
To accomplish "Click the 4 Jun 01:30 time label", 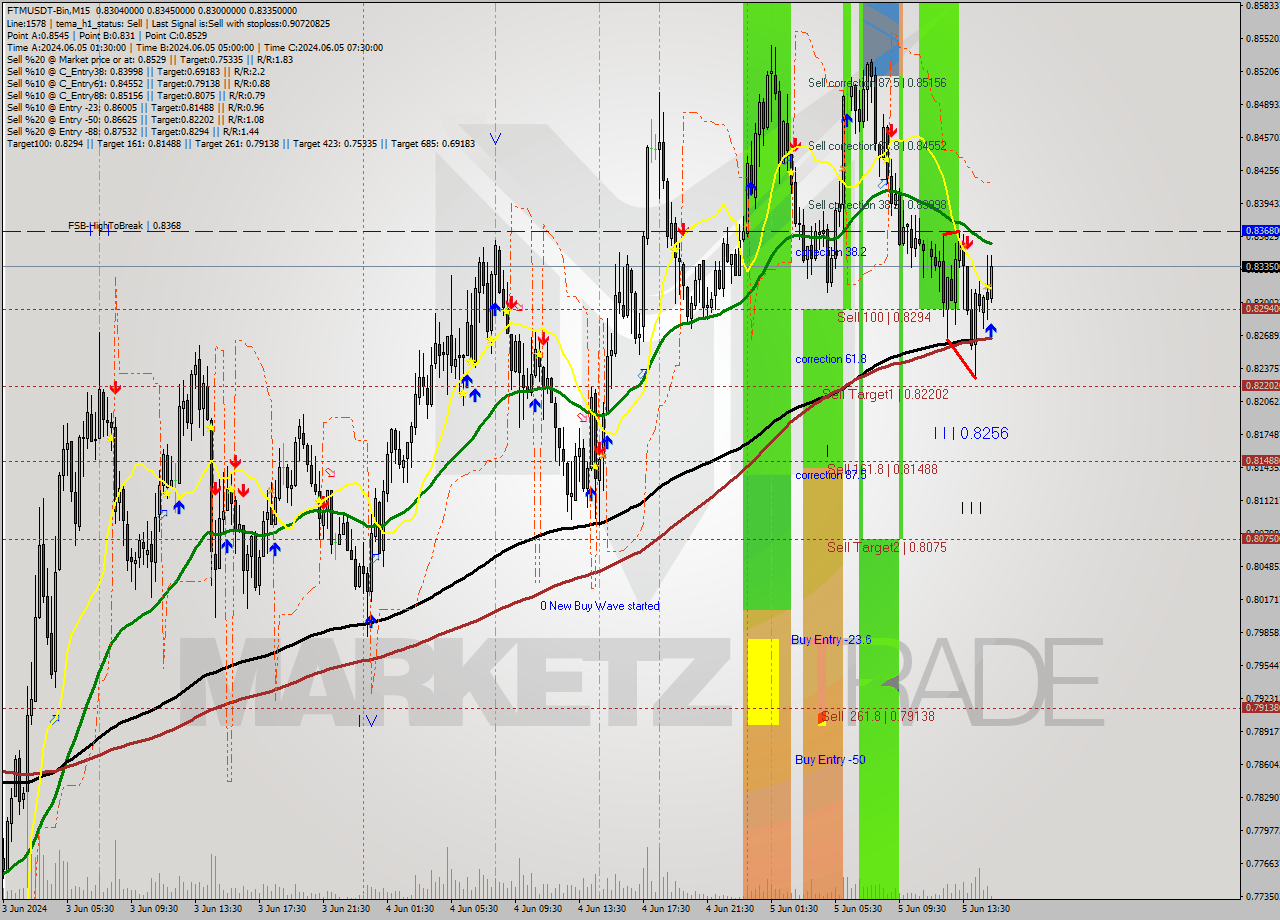I will point(409,909).
